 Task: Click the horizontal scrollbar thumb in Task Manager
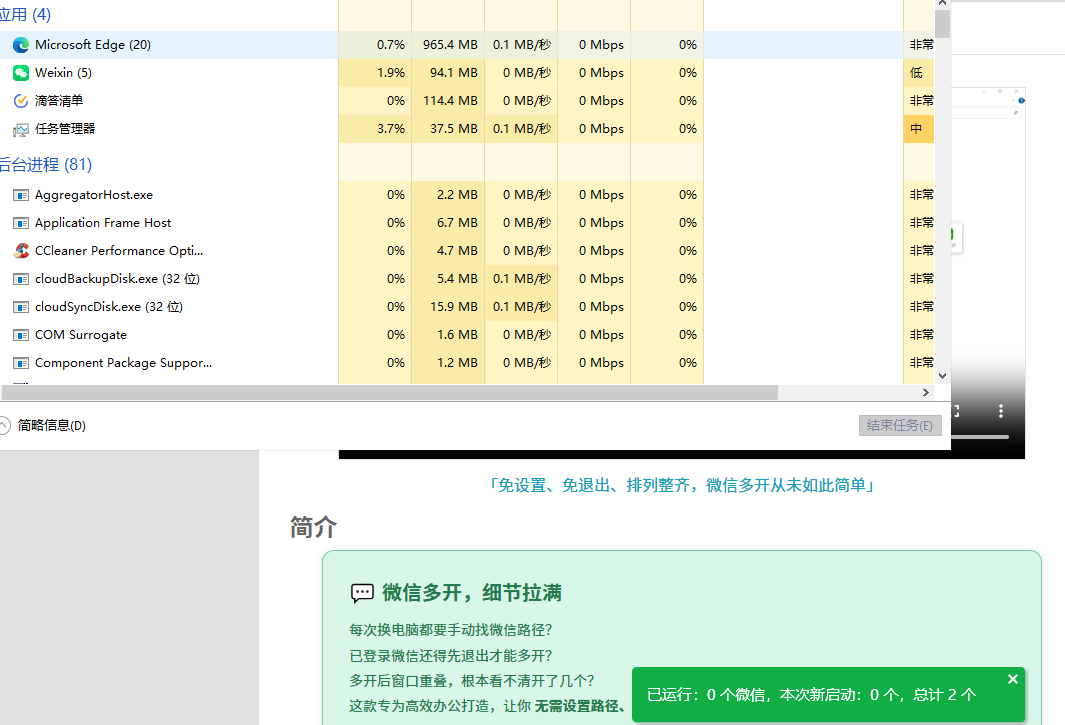click(390, 393)
